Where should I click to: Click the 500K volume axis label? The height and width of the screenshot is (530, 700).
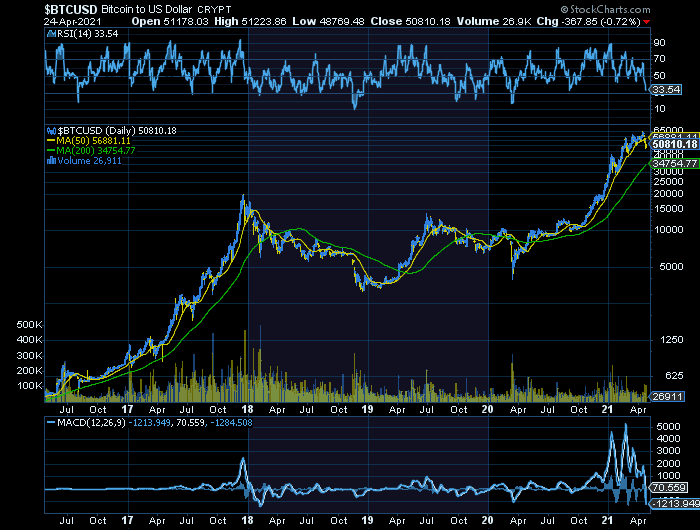click(29, 325)
